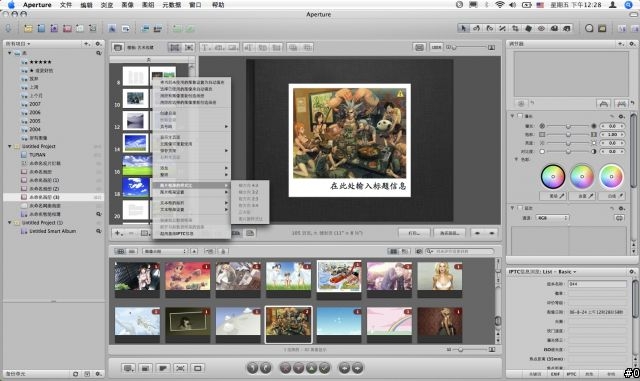640x381 pixels.
Task: Click the Print button below viewer
Action: point(414,233)
